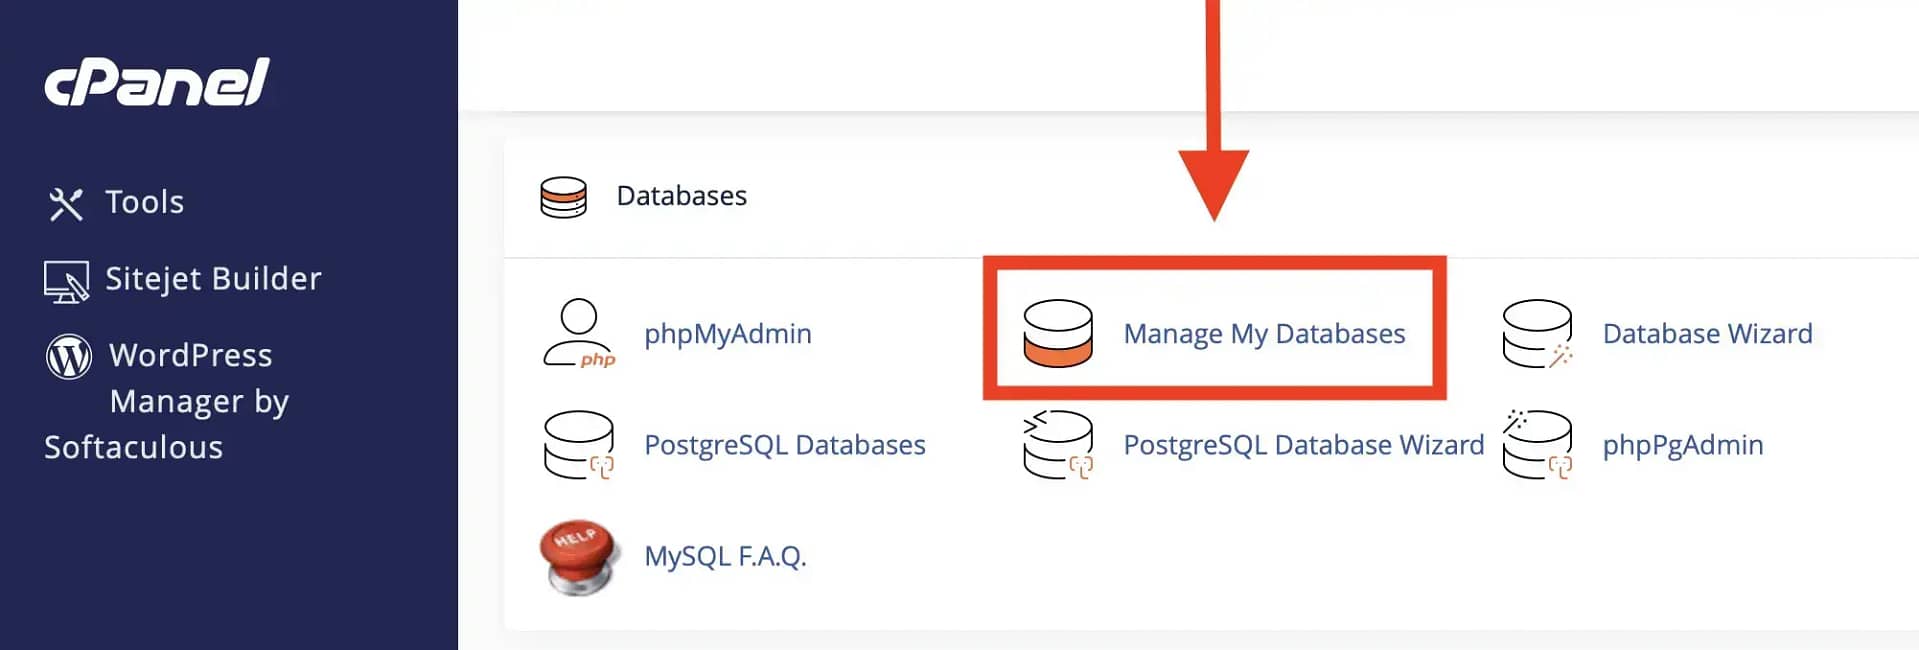
Task: Click the WordPress logo icon
Action: pyautogui.click(x=69, y=357)
